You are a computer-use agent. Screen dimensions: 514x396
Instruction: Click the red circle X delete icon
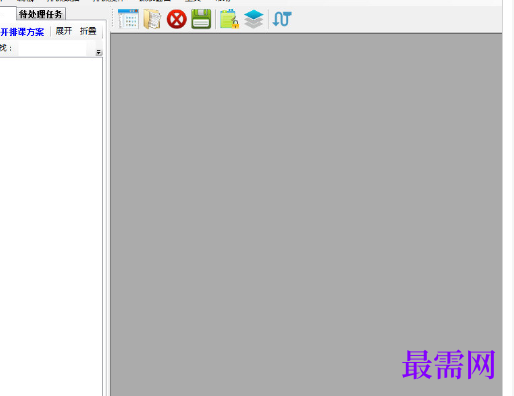click(x=177, y=19)
